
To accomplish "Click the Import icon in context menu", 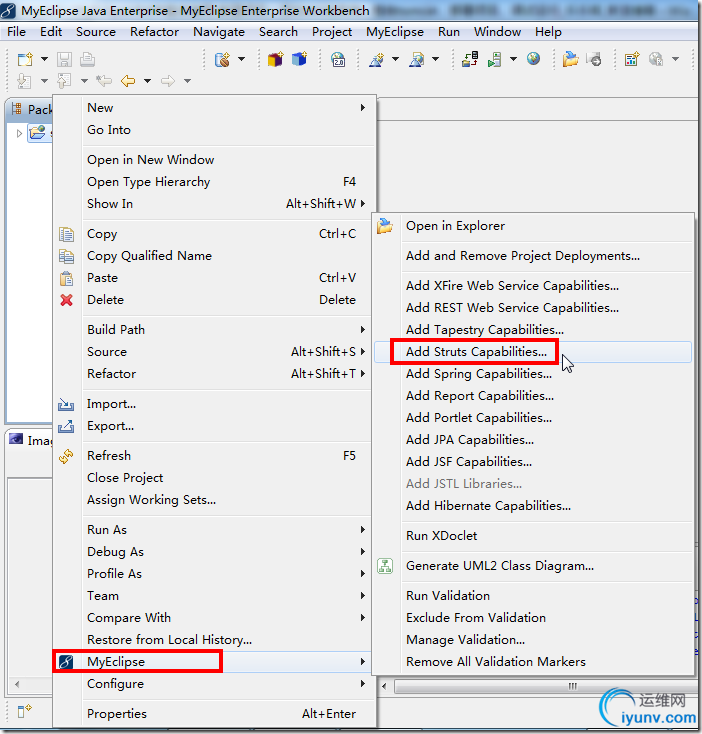I will (66, 404).
